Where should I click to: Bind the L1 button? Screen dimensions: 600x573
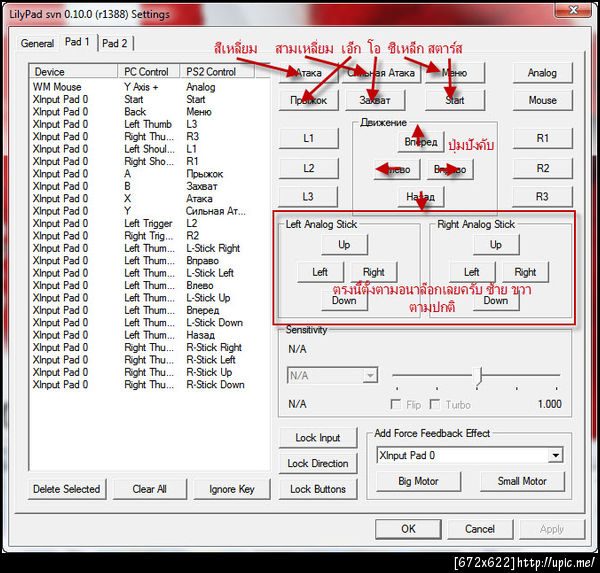tap(308, 138)
